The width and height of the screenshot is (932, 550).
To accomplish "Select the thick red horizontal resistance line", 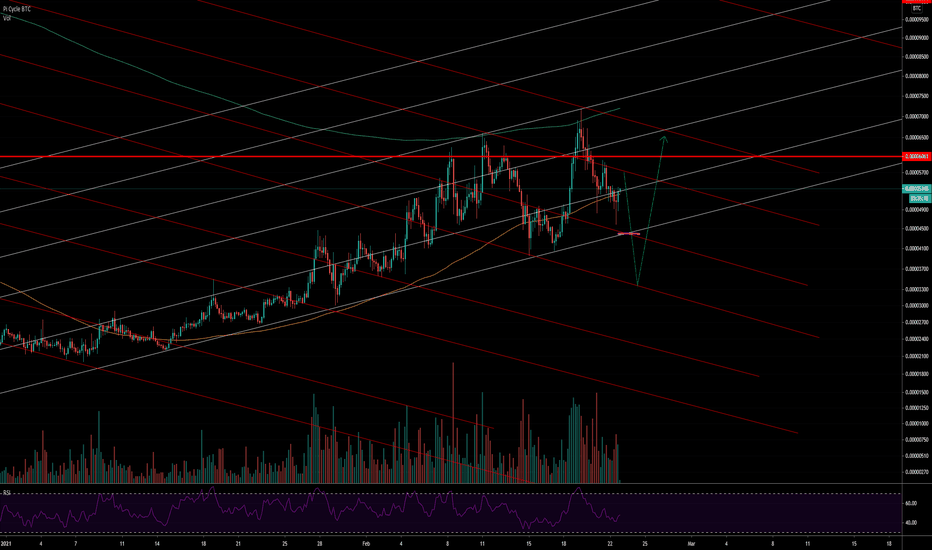I will point(452,157).
